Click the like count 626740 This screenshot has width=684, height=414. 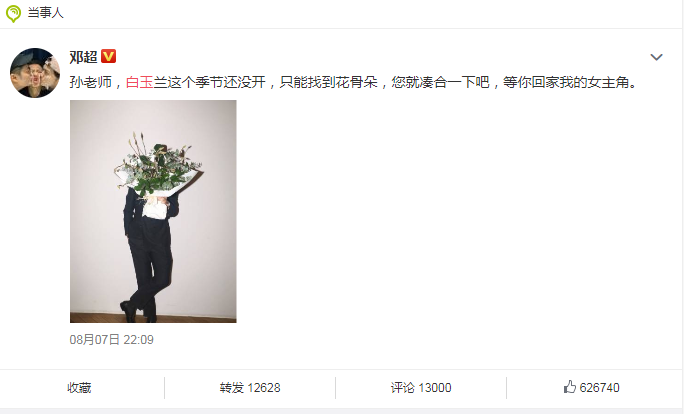599,387
